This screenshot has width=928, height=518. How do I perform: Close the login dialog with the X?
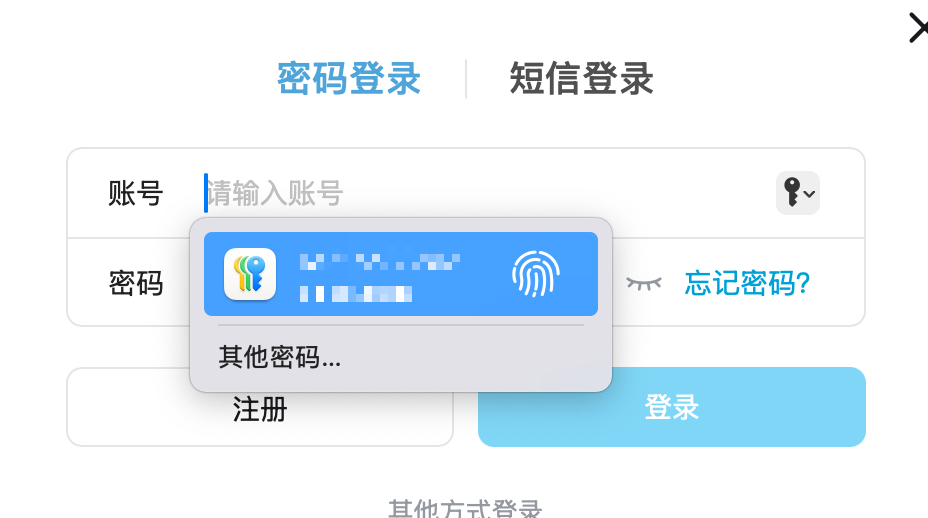coord(918,28)
